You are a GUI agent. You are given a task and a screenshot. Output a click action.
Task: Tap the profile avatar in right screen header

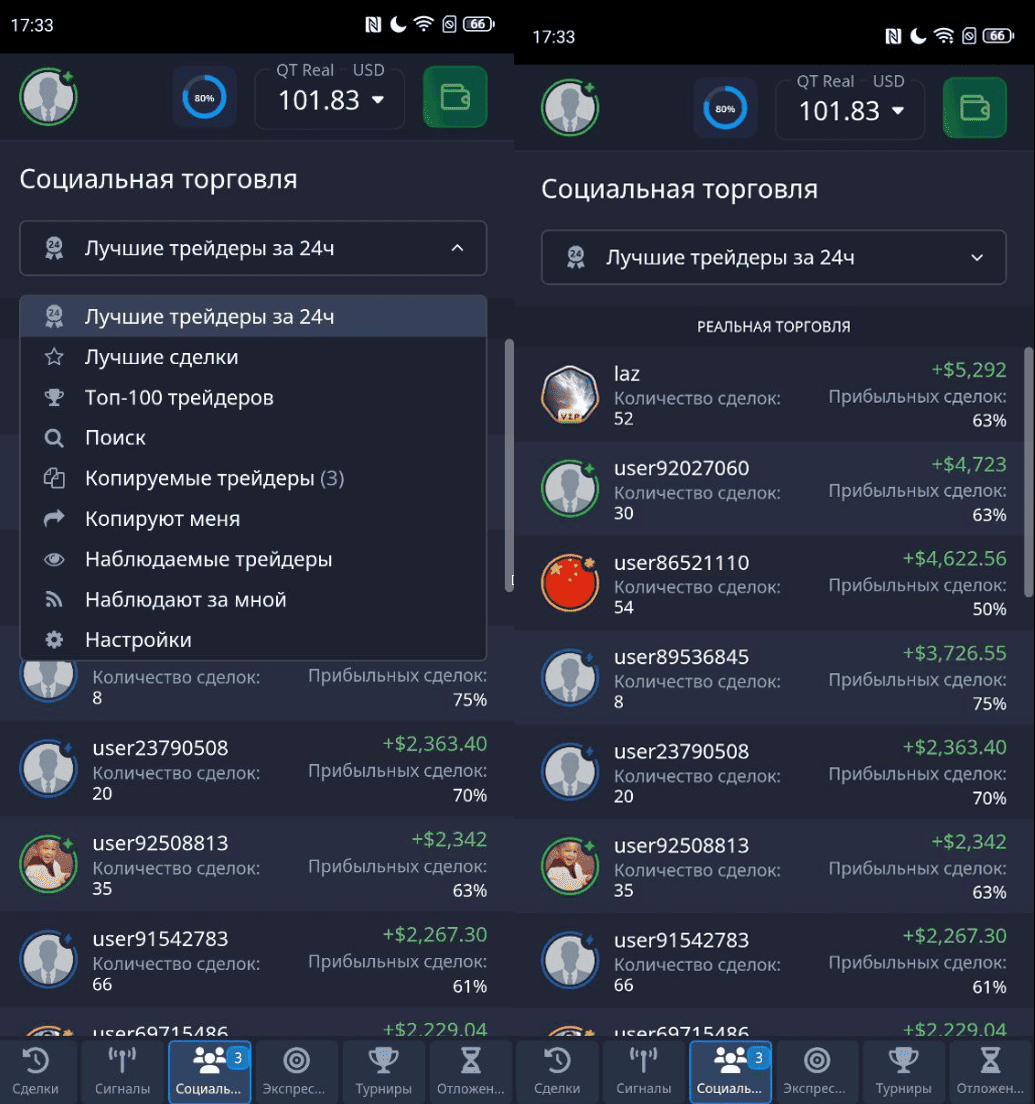point(570,108)
